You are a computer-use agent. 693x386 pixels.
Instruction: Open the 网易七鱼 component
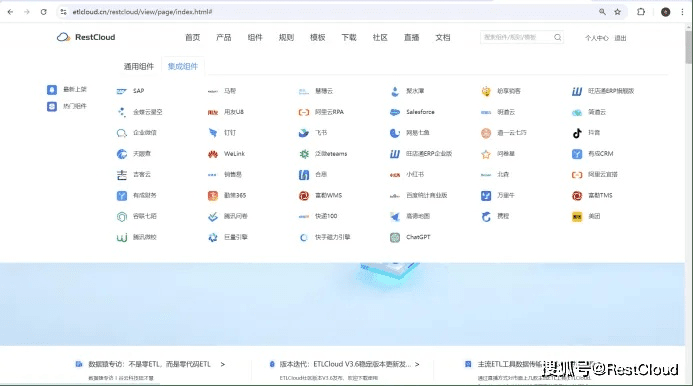pyautogui.click(x=410, y=133)
